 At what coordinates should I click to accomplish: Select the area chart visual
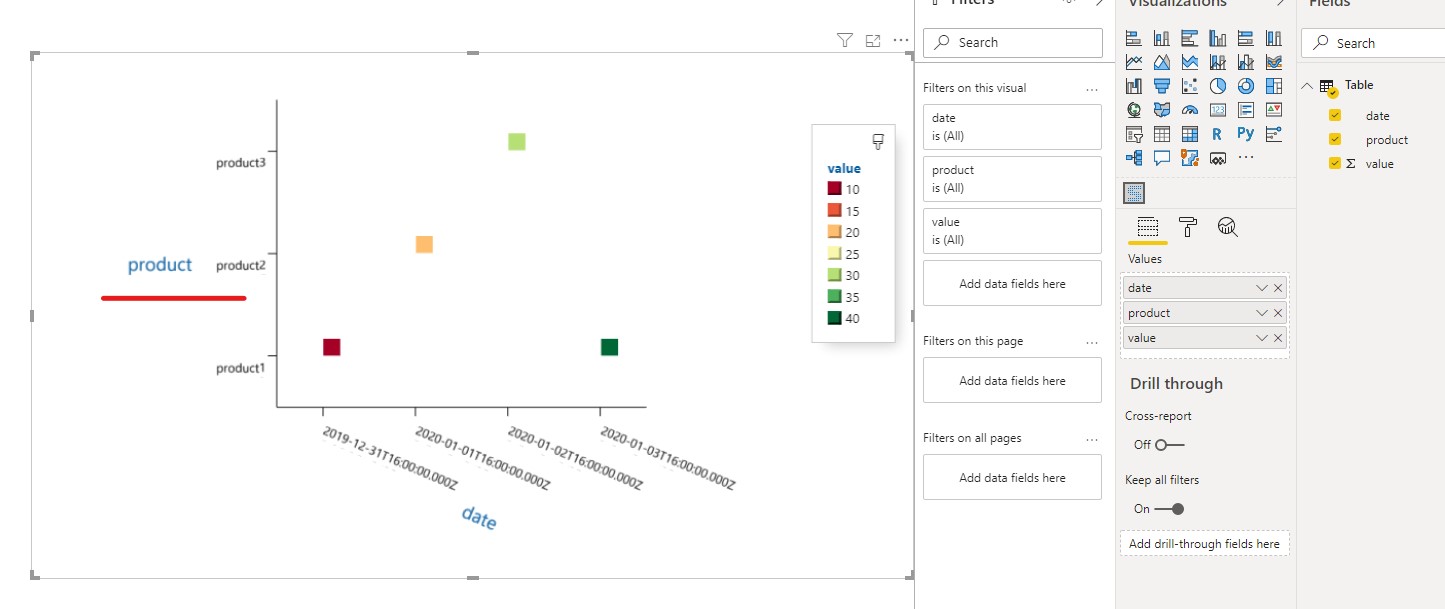tap(1162, 62)
